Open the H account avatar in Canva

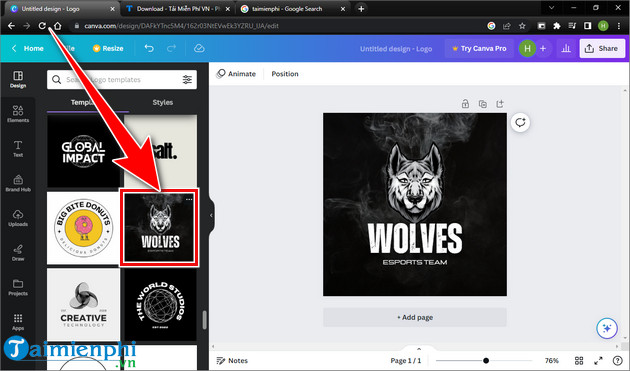coord(527,48)
